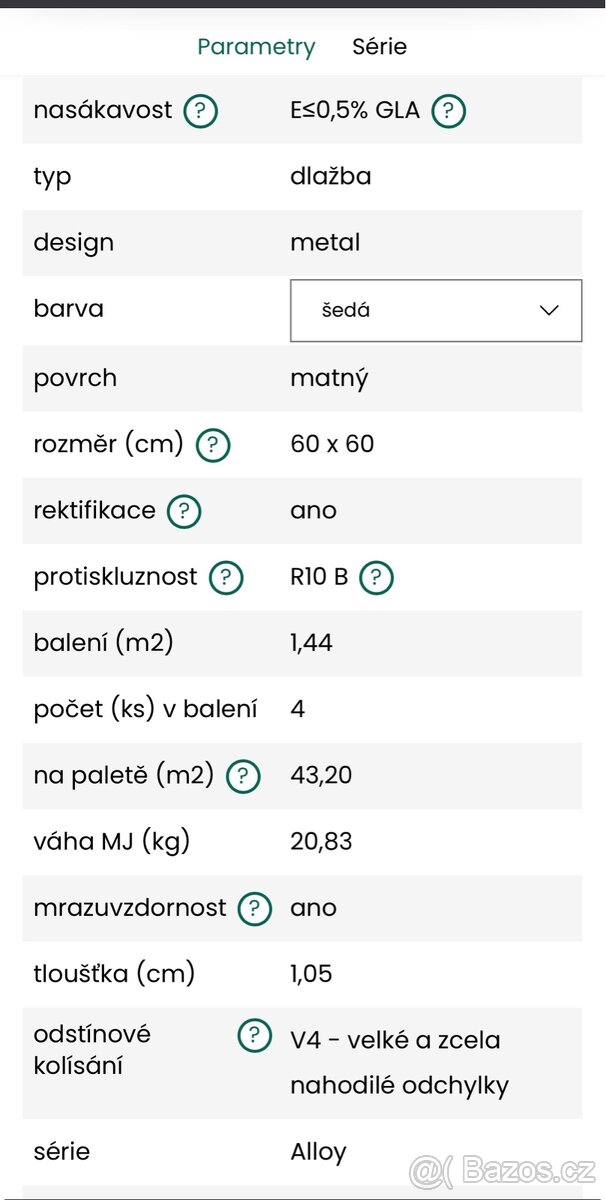
Task: Switch to the Parametry tab
Action: pos(256,47)
